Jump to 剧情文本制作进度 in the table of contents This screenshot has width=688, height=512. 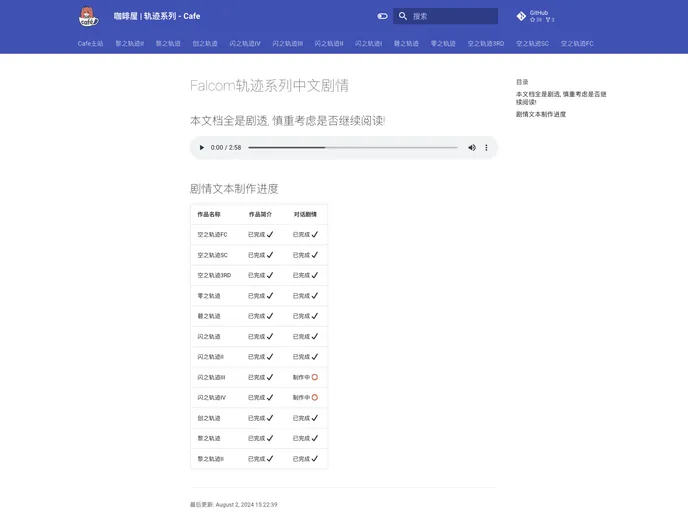pyautogui.click(x=541, y=114)
